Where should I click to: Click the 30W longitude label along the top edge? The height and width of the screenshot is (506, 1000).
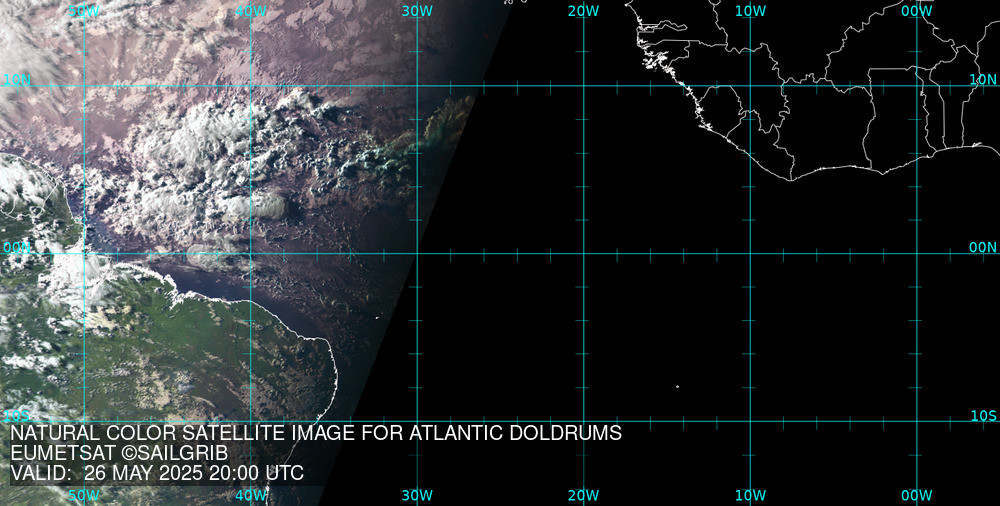(418, 11)
